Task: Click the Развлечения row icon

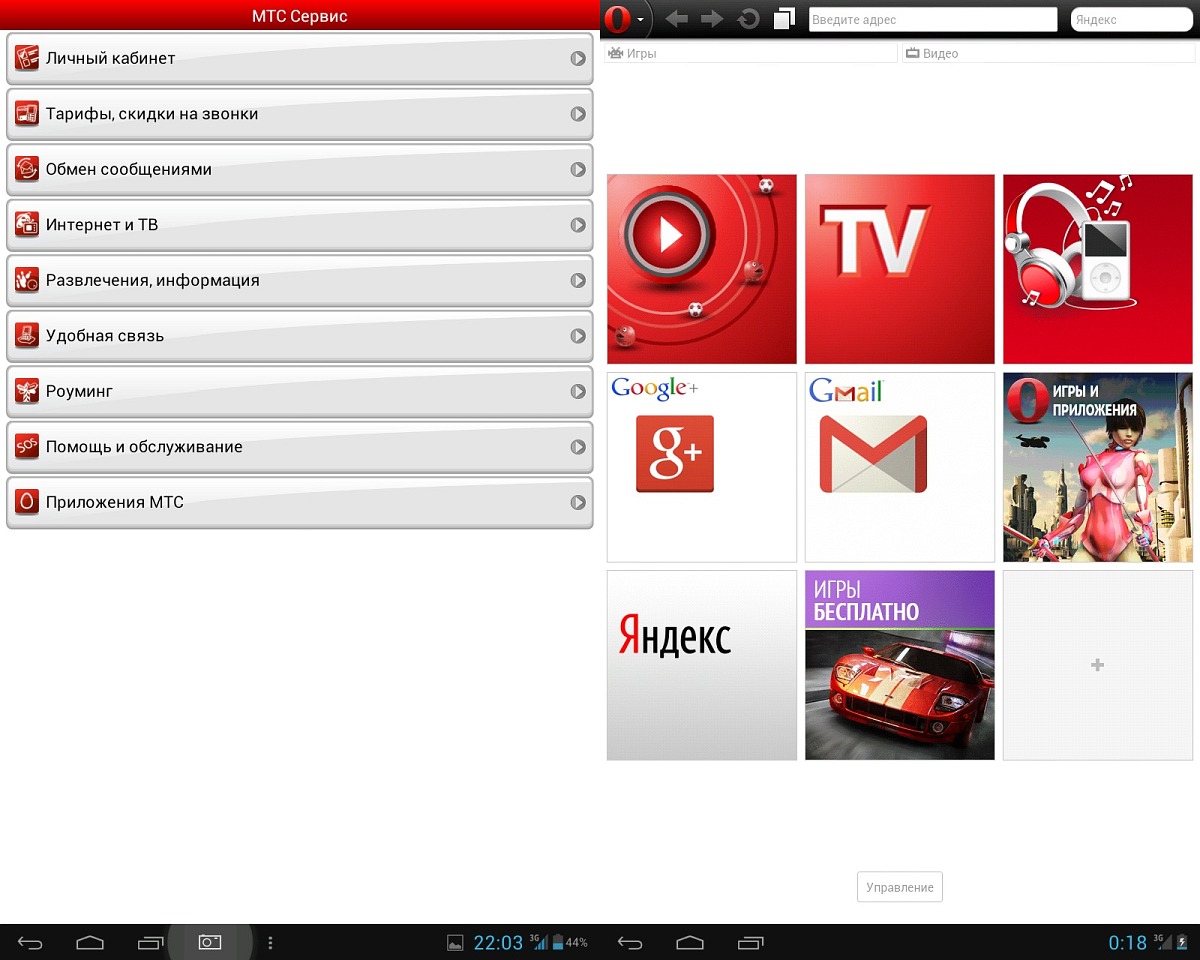Action: click(27, 281)
